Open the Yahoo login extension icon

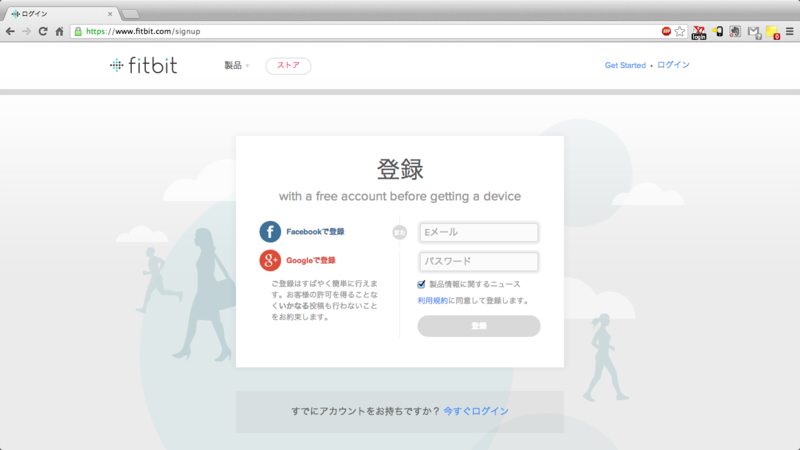699,32
